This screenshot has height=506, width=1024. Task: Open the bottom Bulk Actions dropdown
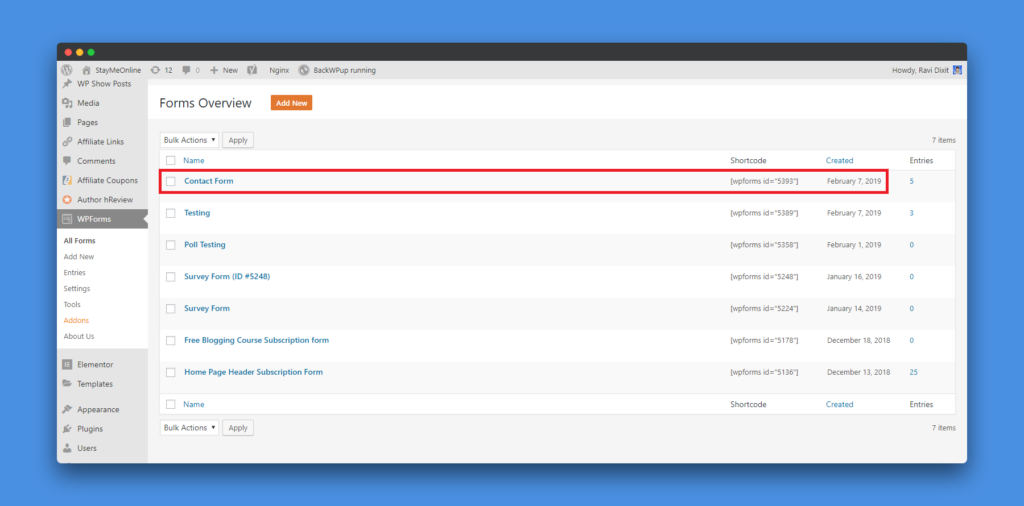189,428
